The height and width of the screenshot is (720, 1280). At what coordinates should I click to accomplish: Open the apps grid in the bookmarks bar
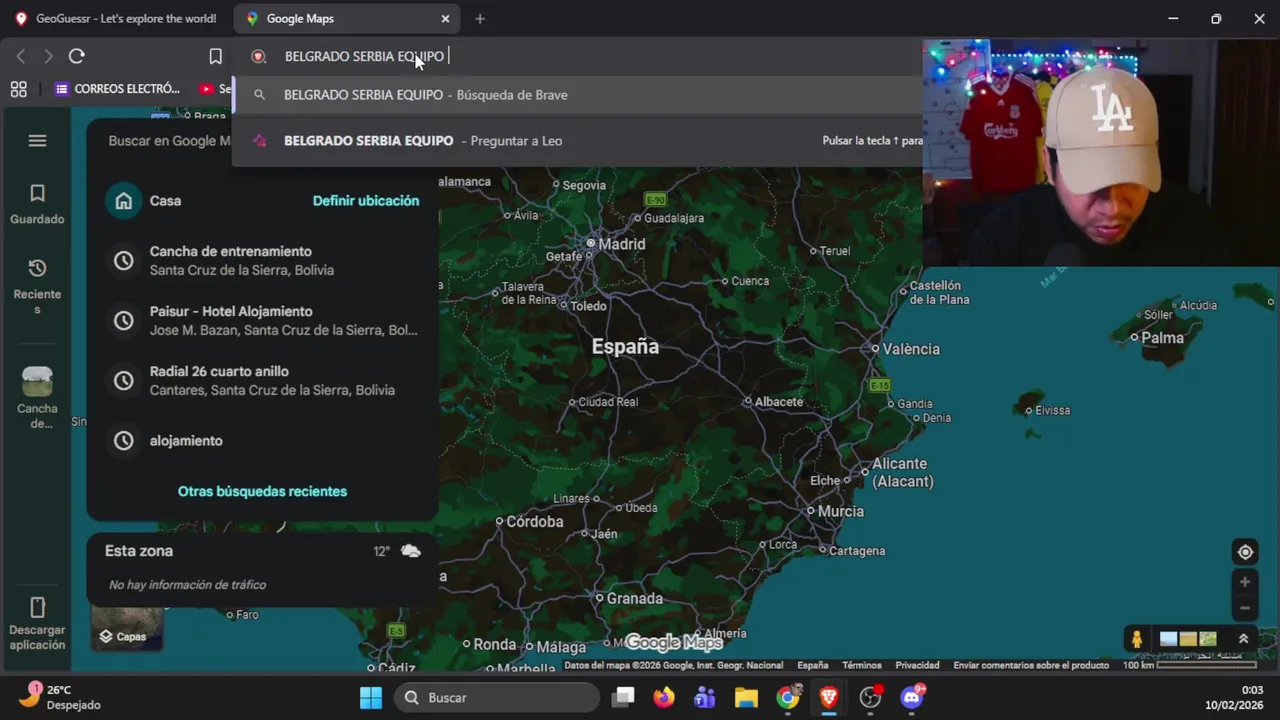coord(18,89)
